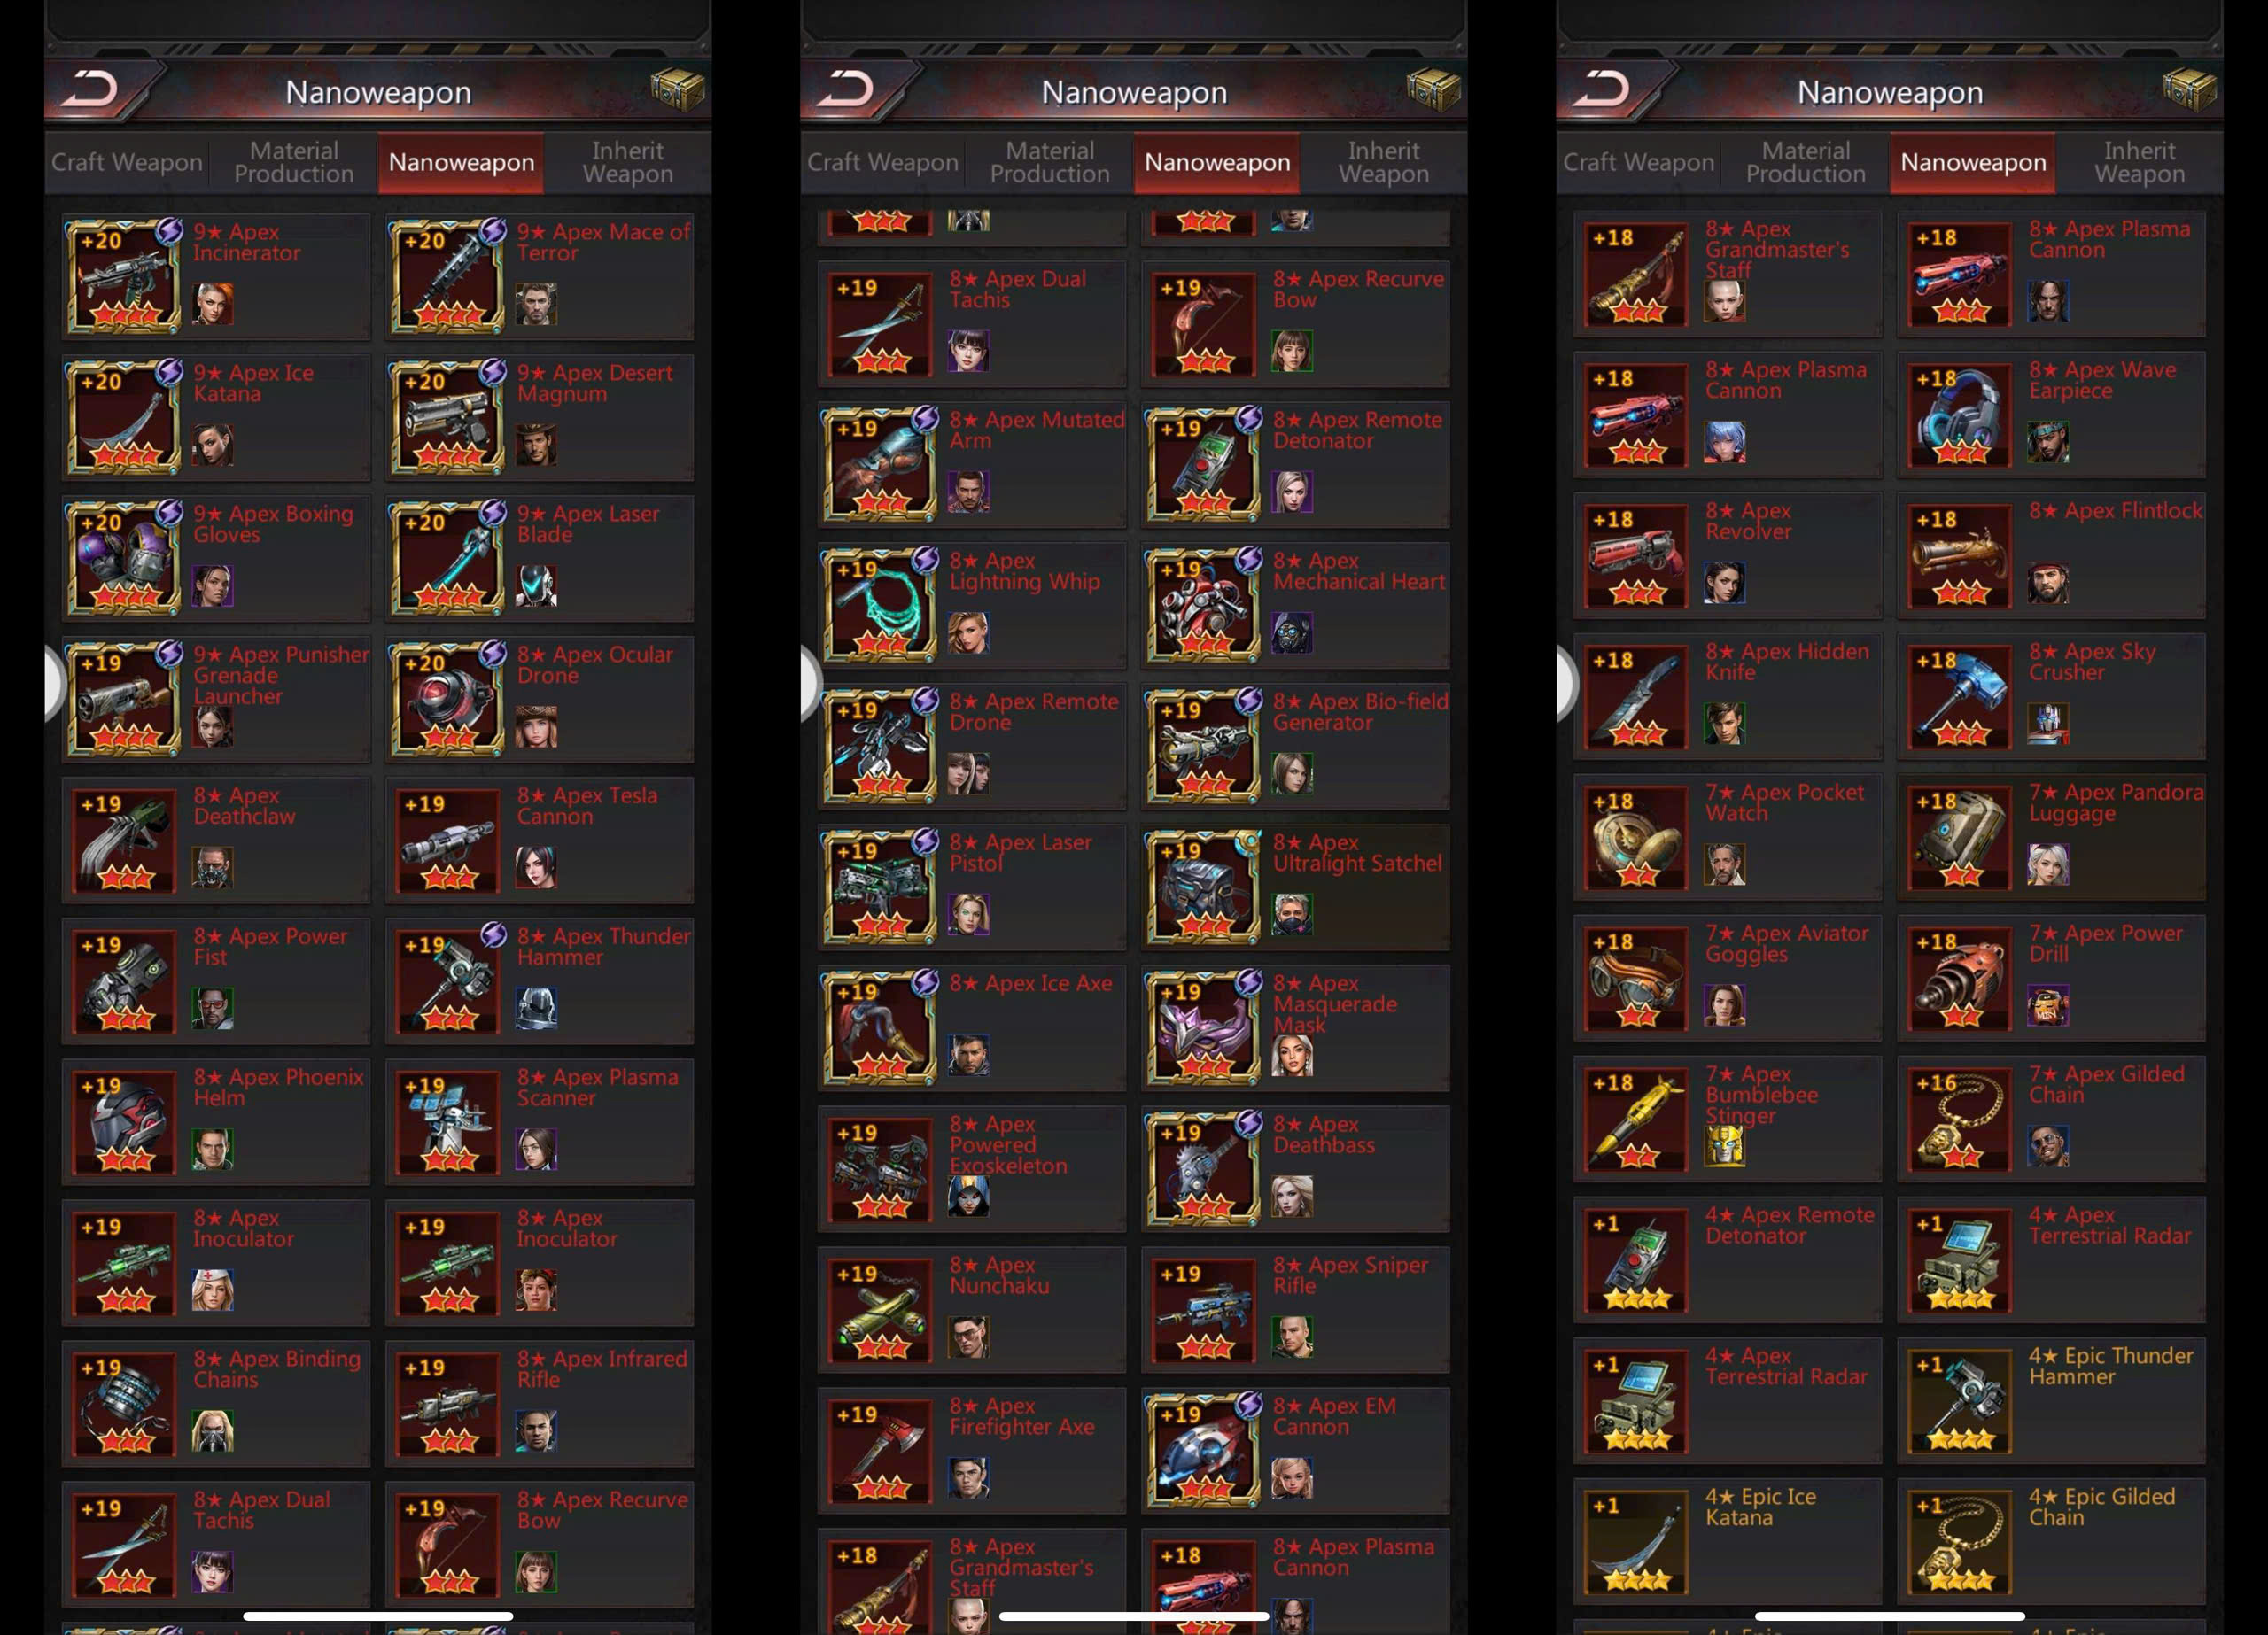Switch to Craft Weapon tab in left panel

[127, 162]
